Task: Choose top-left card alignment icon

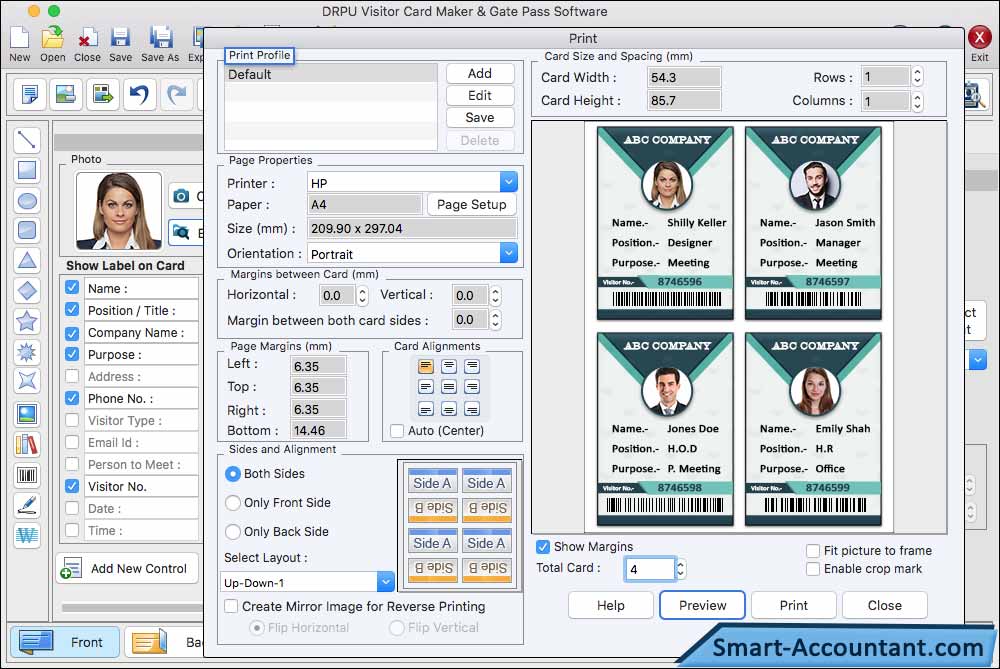Action: click(426, 367)
